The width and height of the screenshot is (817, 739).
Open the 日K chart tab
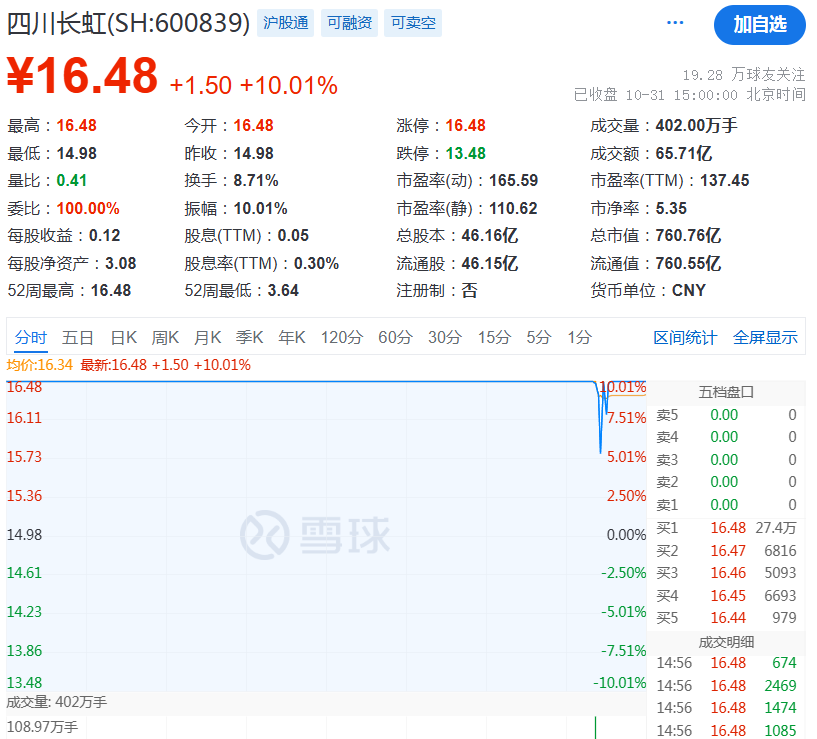coord(124,337)
